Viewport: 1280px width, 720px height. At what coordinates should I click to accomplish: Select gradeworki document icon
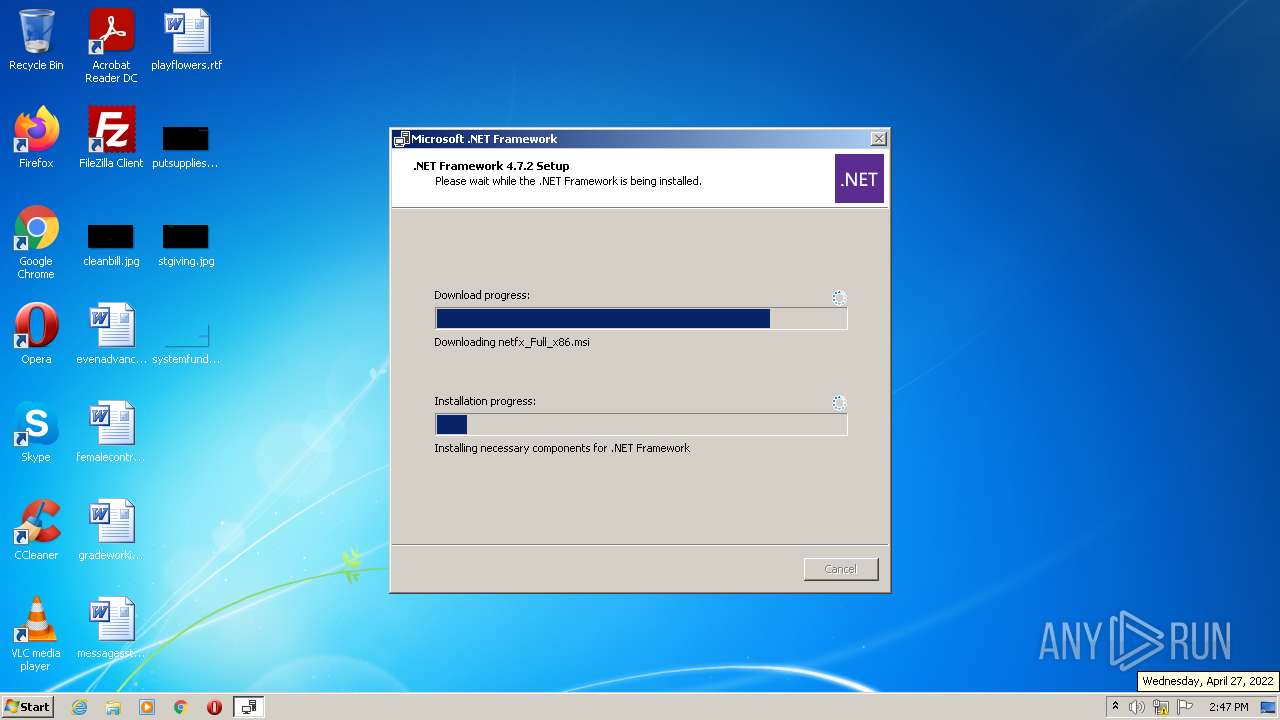tap(111, 530)
